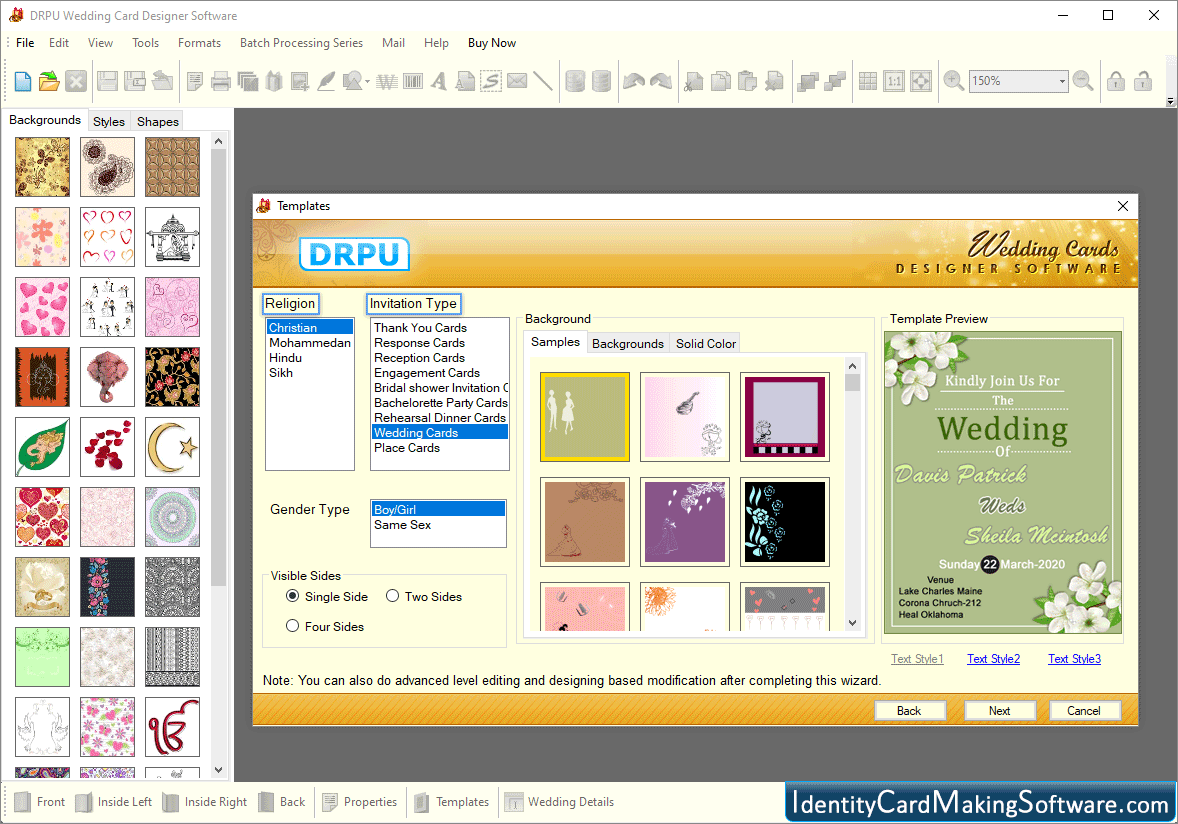Image resolution: width=1178 pixels, height=824 pixels.
Task: Open the File menu
Action: click(25, 43)
